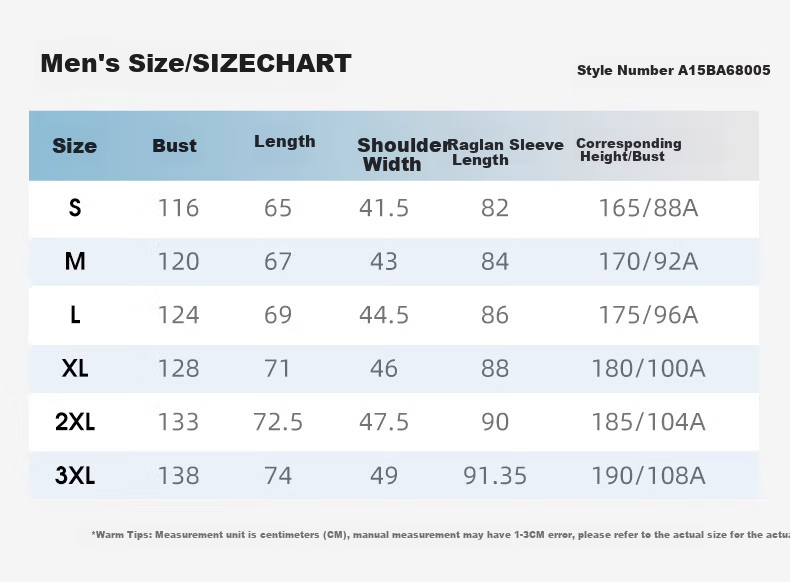
Task: Click the 180/100A cell in XL row
Action: (x=648, y=368)
